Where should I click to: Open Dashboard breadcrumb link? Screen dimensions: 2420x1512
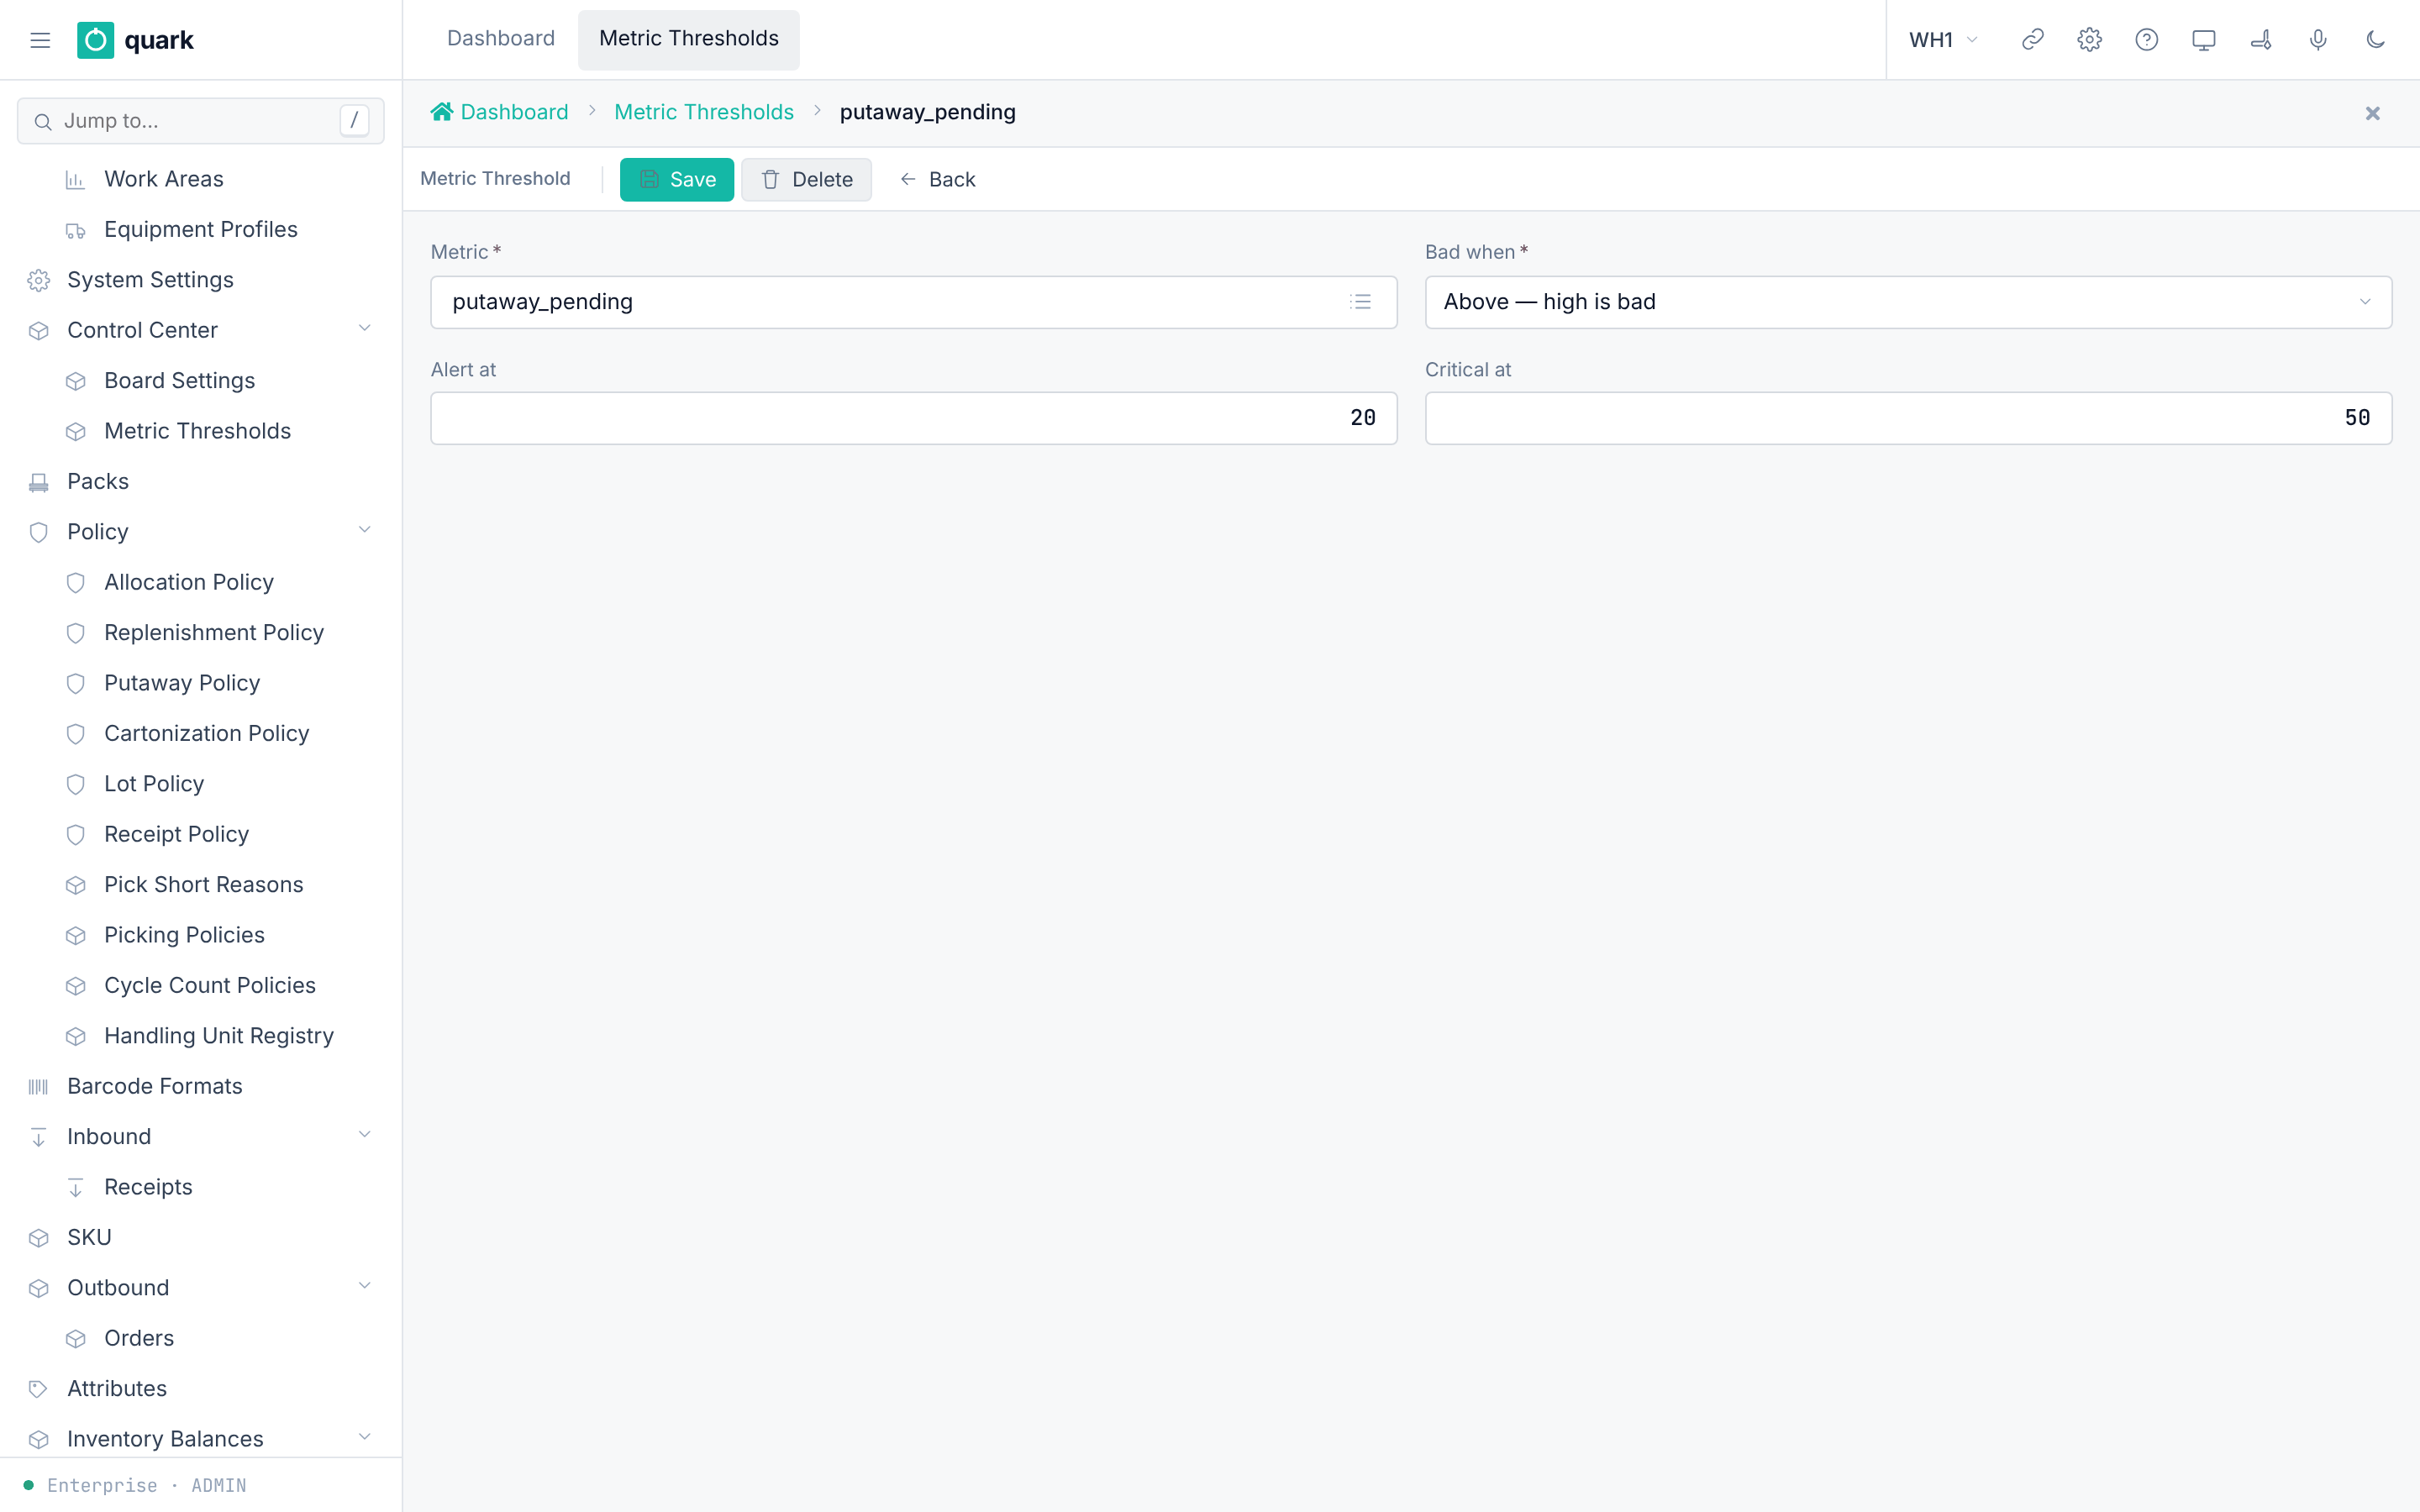[x=514, y=112]
